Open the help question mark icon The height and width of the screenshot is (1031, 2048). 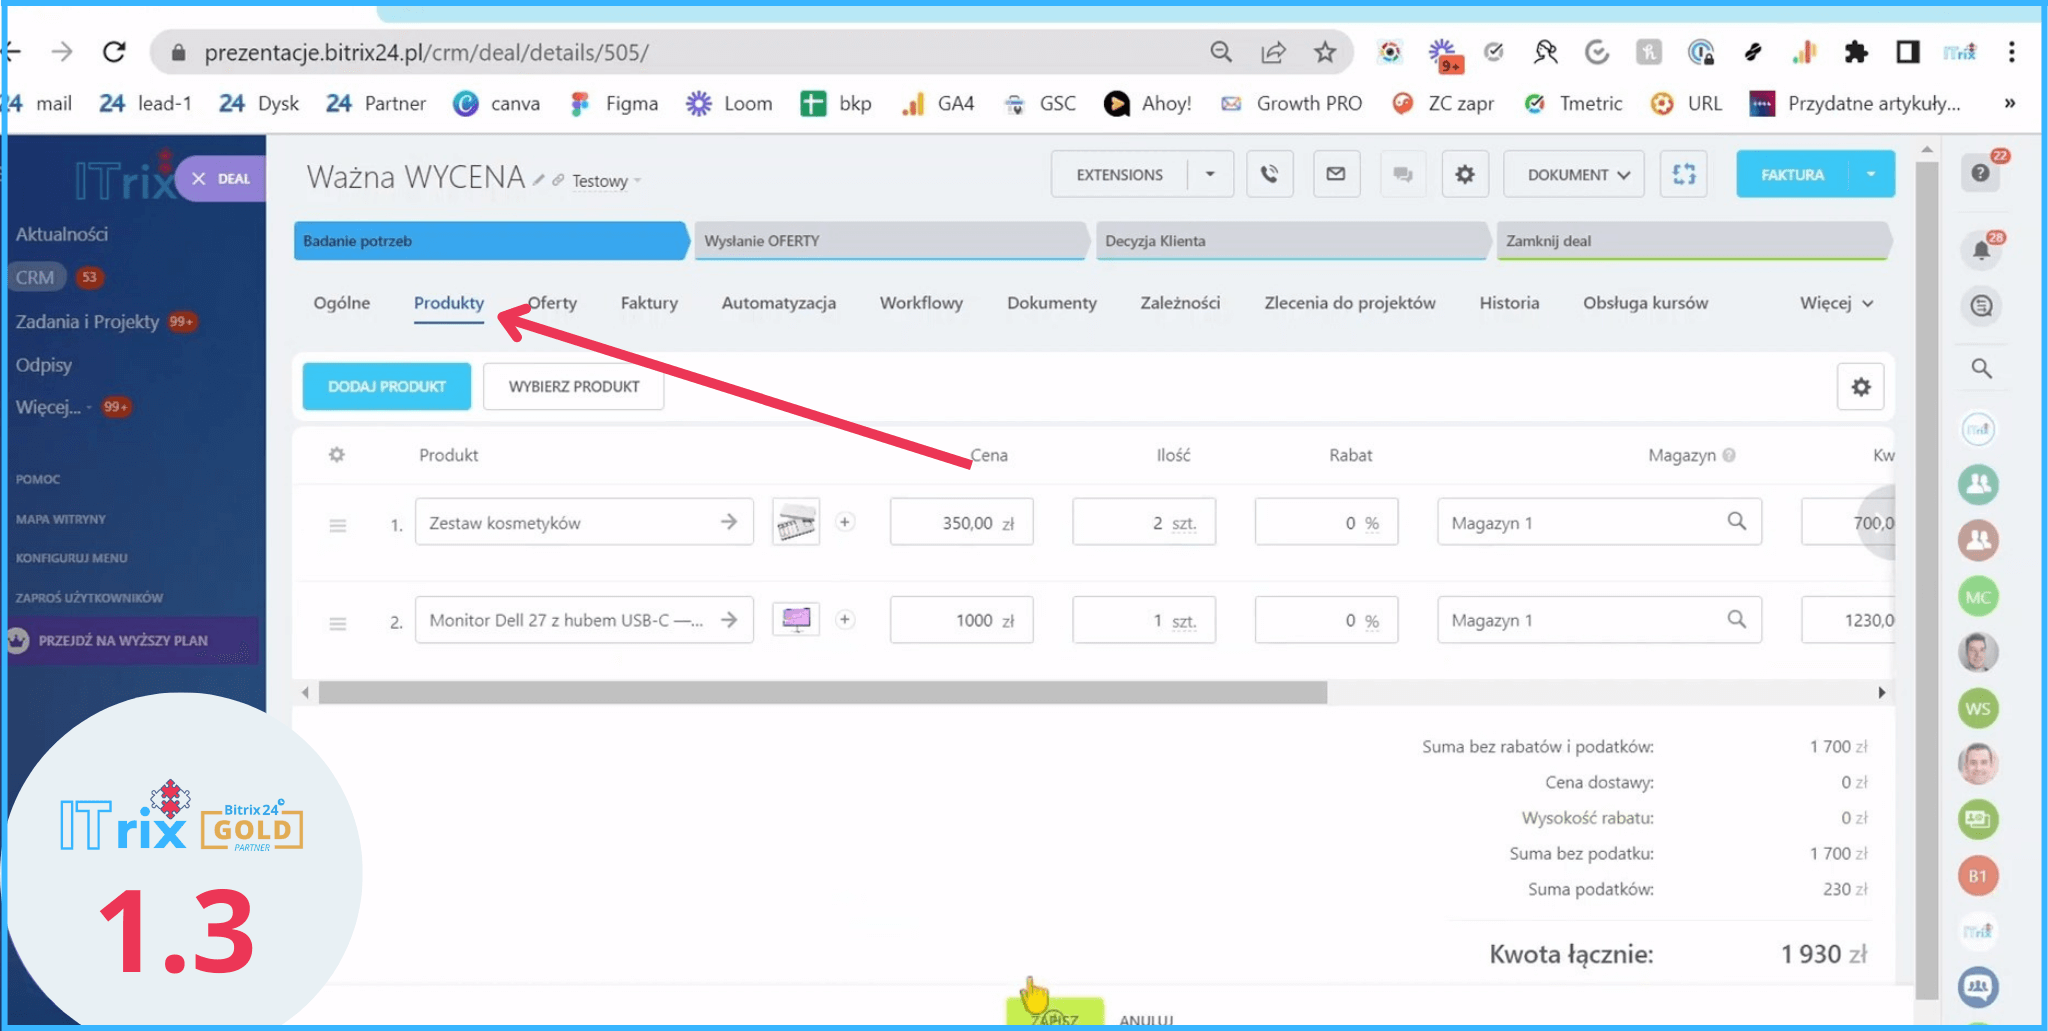click(x=1980, y=174)
